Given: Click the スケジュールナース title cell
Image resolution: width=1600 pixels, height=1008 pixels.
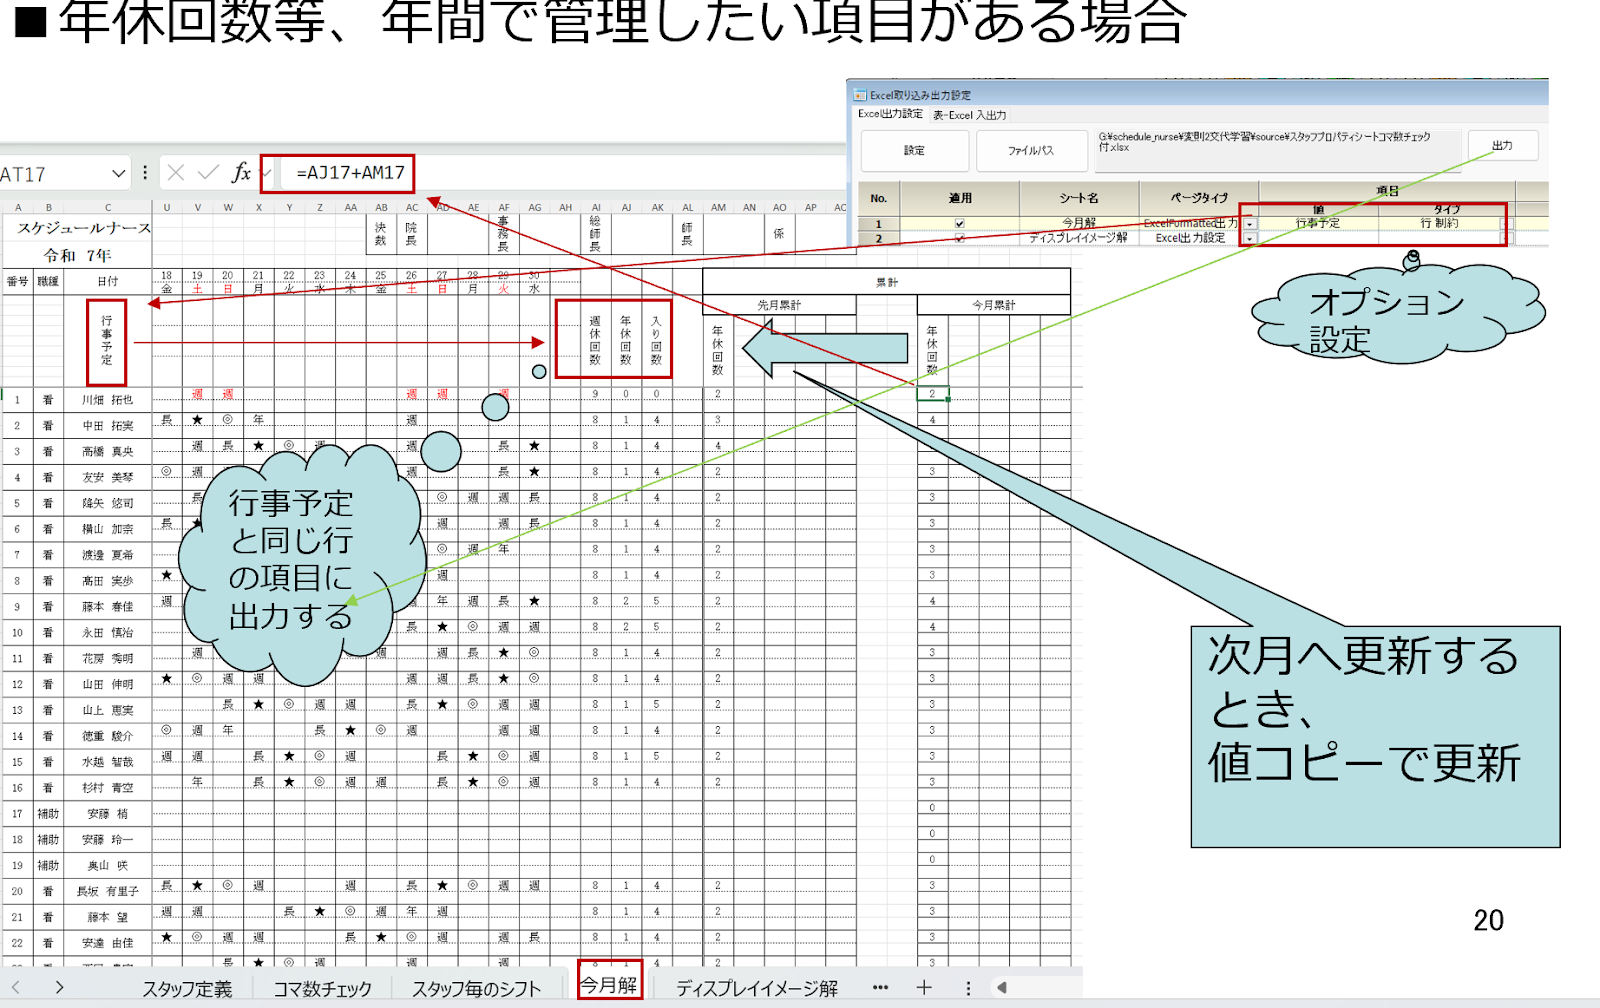Looking at the screenshot, I should [83, 228].
